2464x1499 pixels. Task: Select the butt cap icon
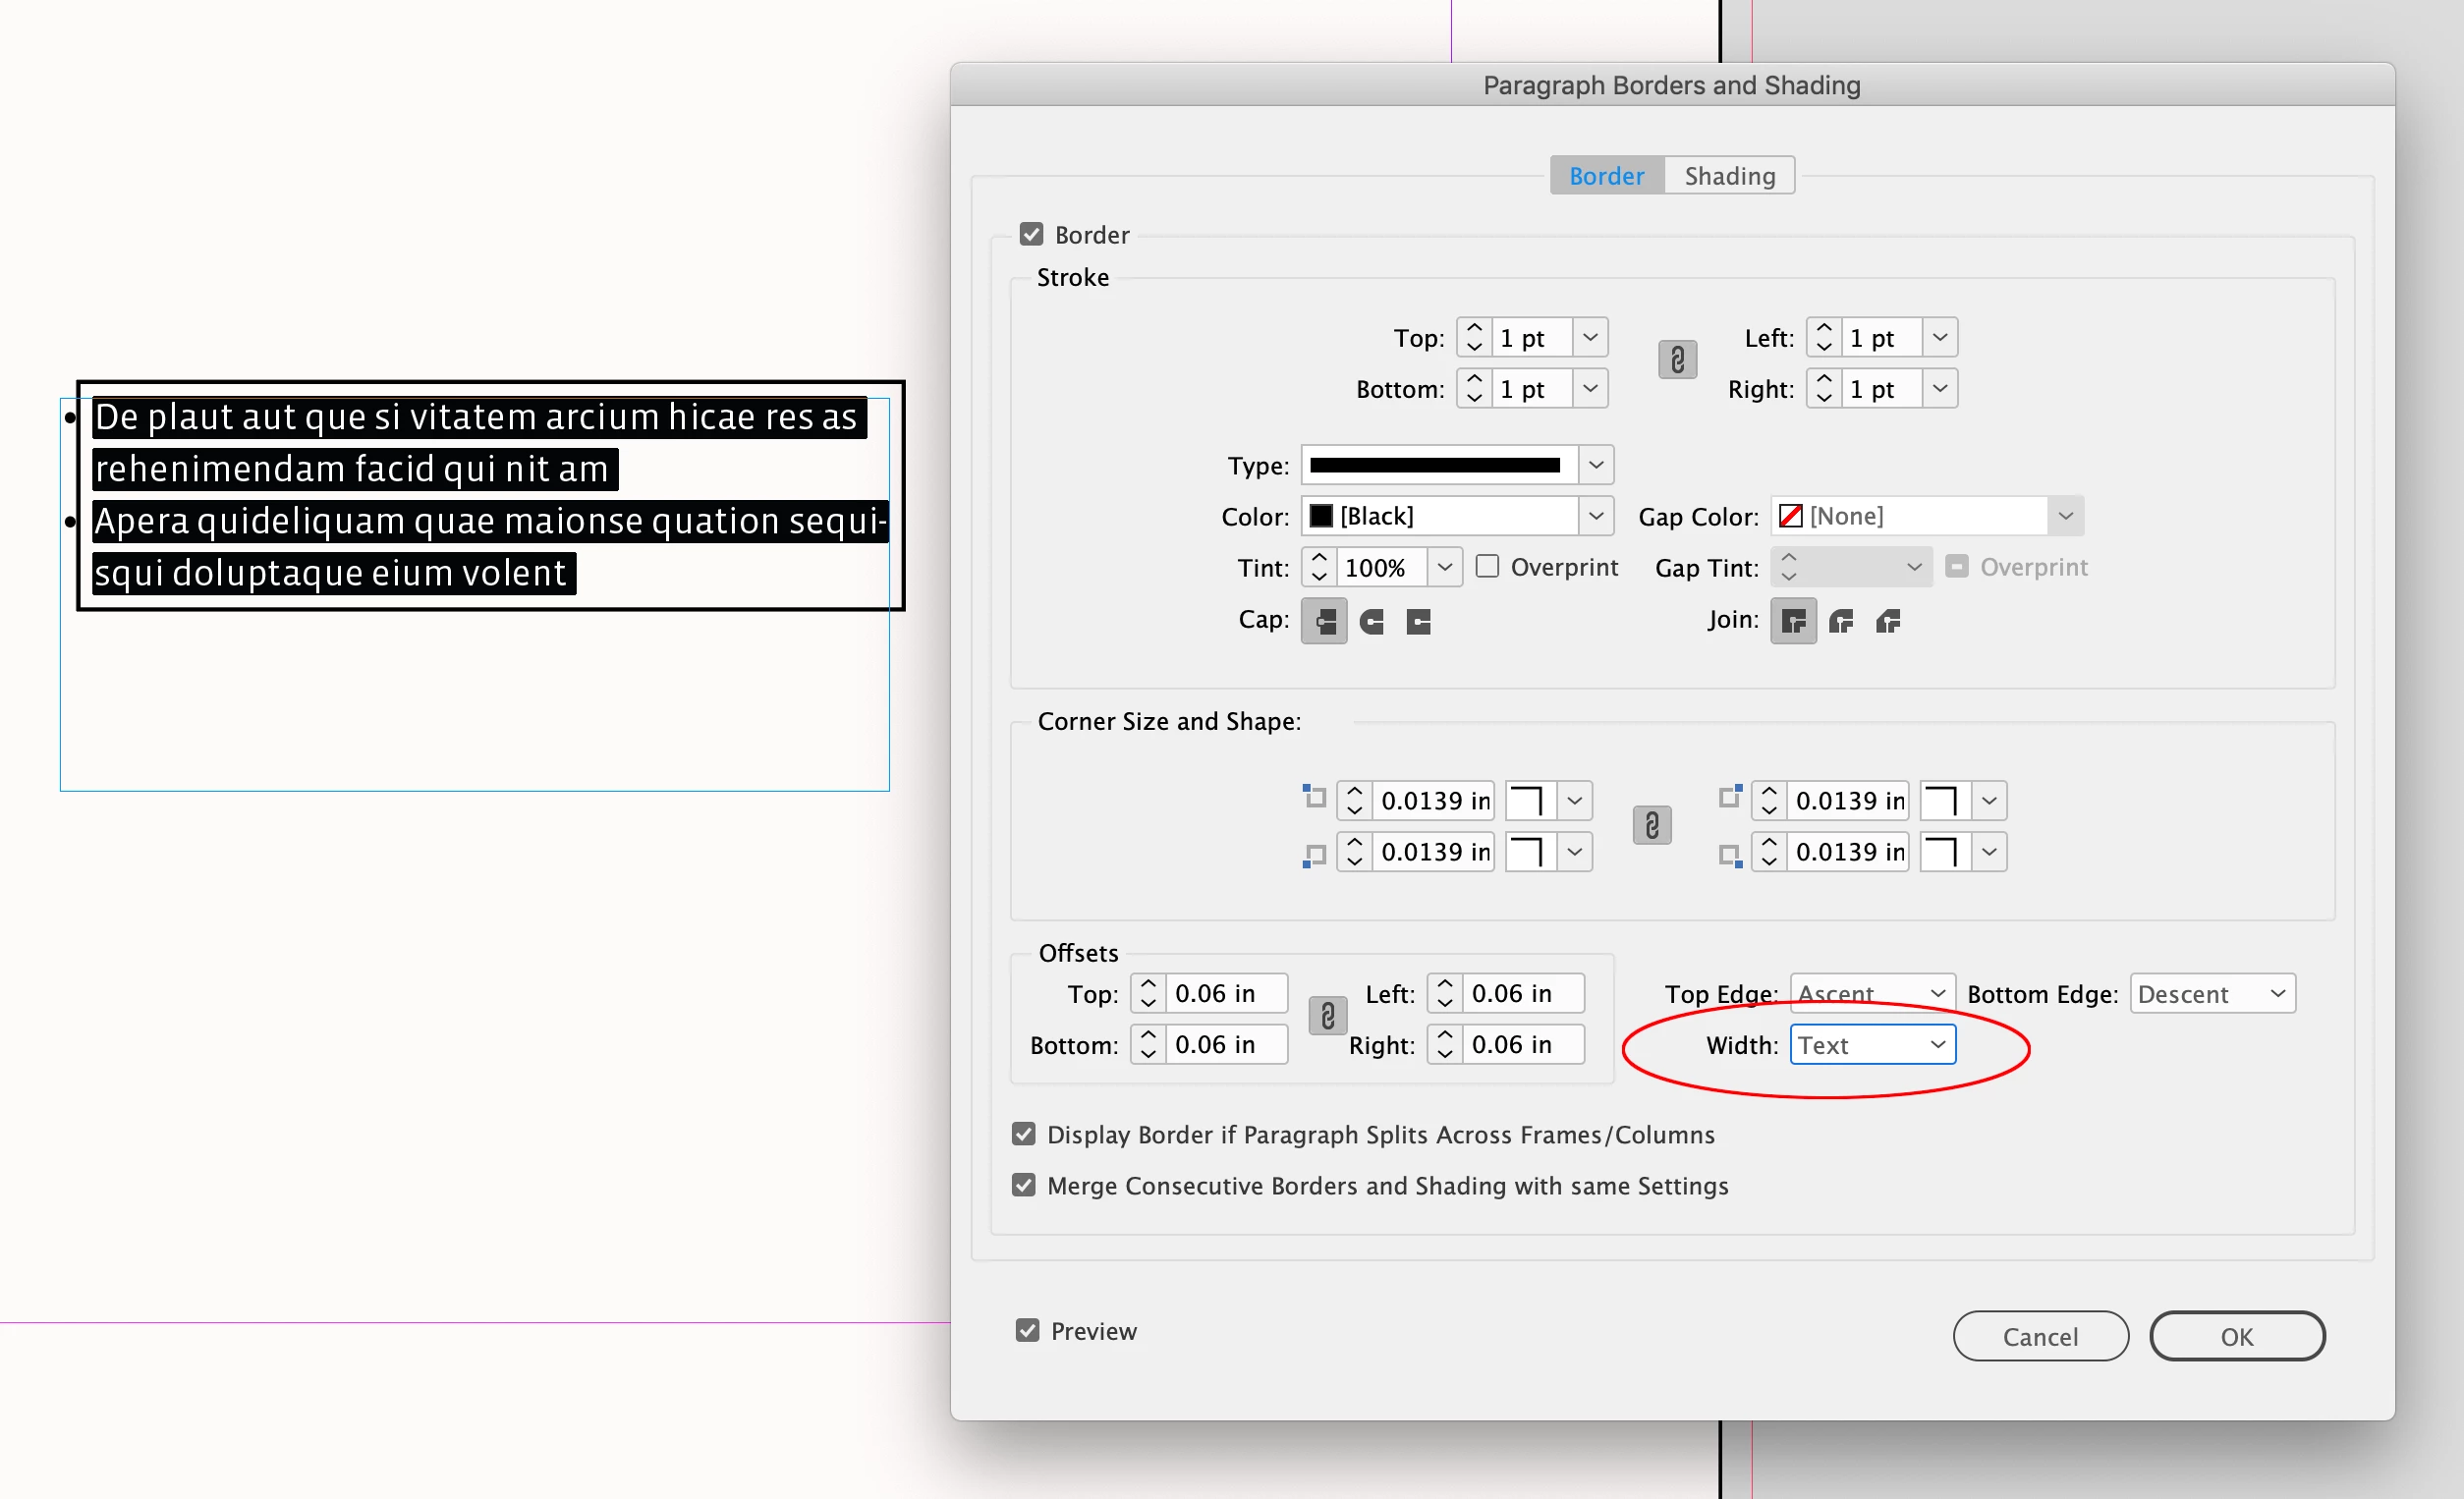[x=1324, y=621]
